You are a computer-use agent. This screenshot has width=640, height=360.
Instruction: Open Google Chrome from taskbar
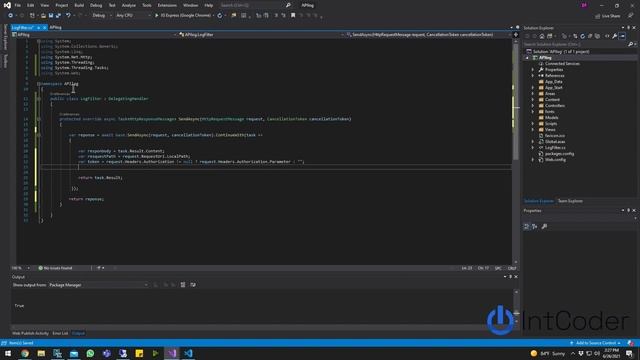pos(25,353)
